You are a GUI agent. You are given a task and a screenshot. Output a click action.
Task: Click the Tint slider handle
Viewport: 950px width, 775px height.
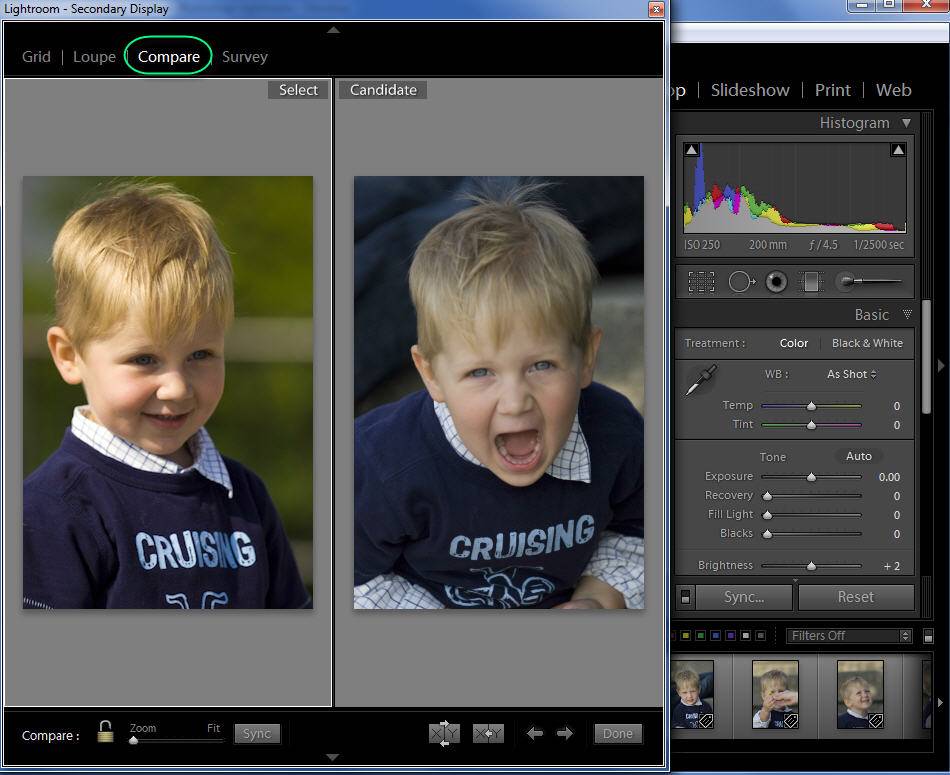[x=811, y=425]
